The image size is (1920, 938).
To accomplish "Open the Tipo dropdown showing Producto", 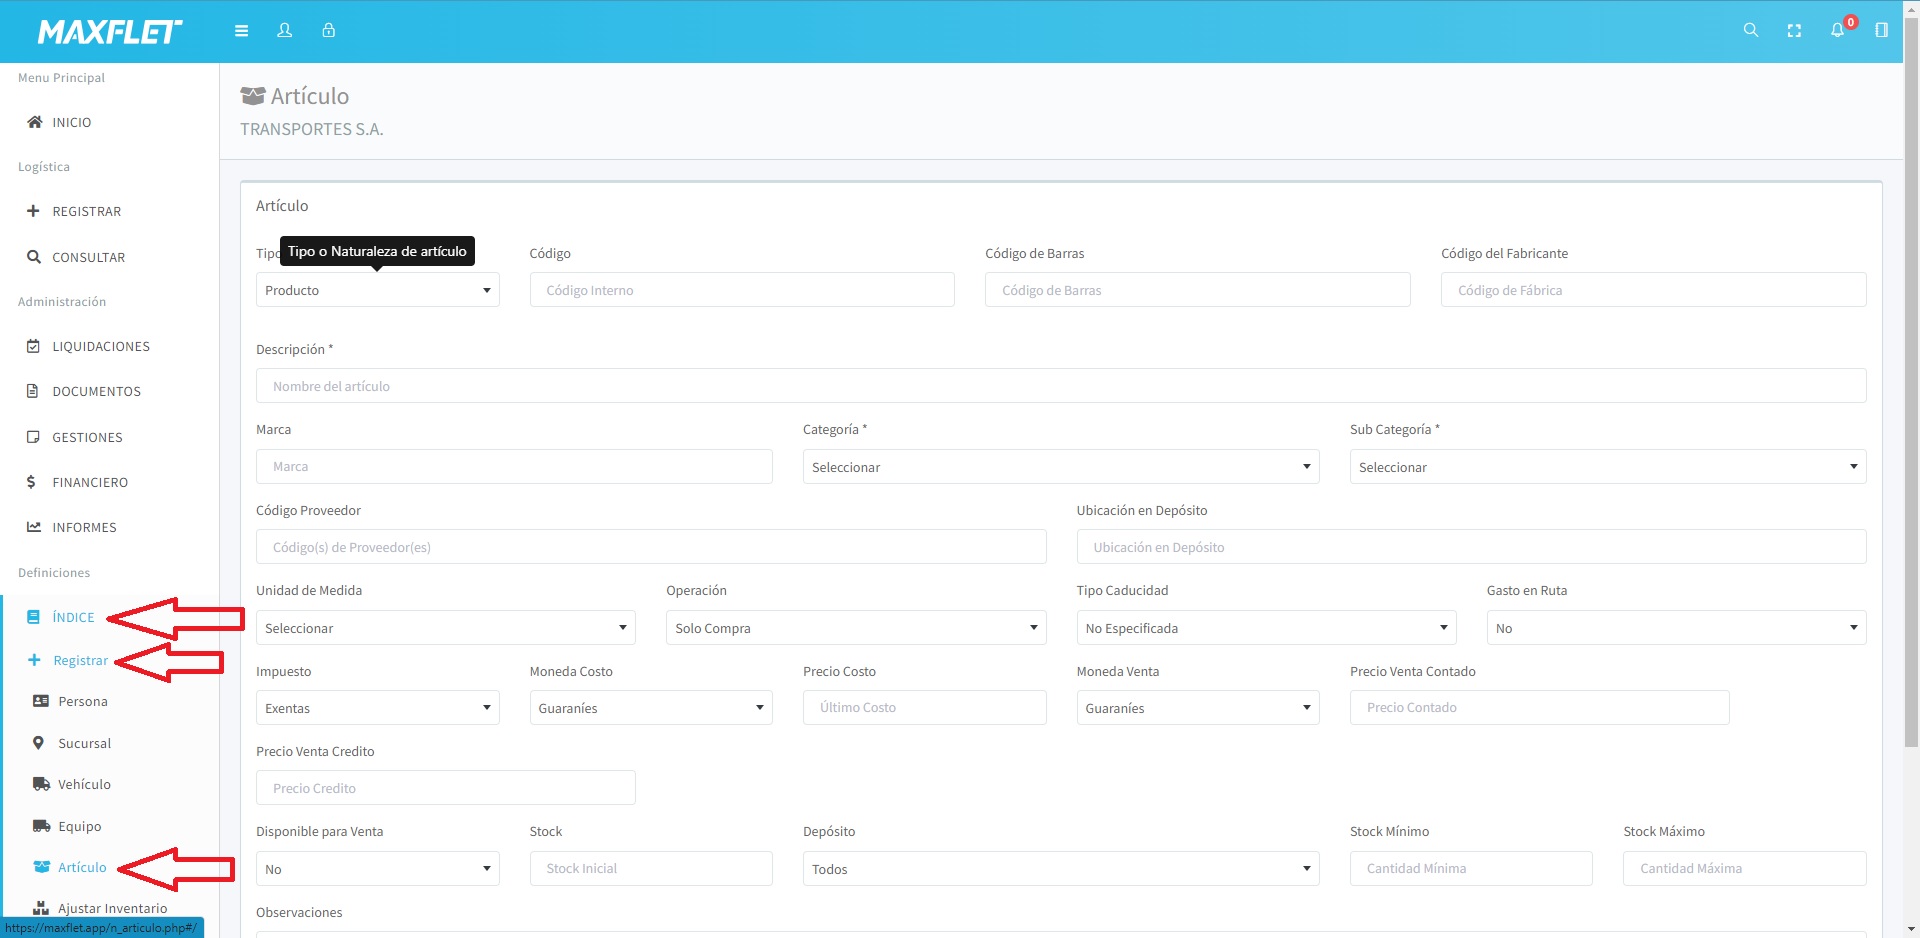I will tap(377, 290).
